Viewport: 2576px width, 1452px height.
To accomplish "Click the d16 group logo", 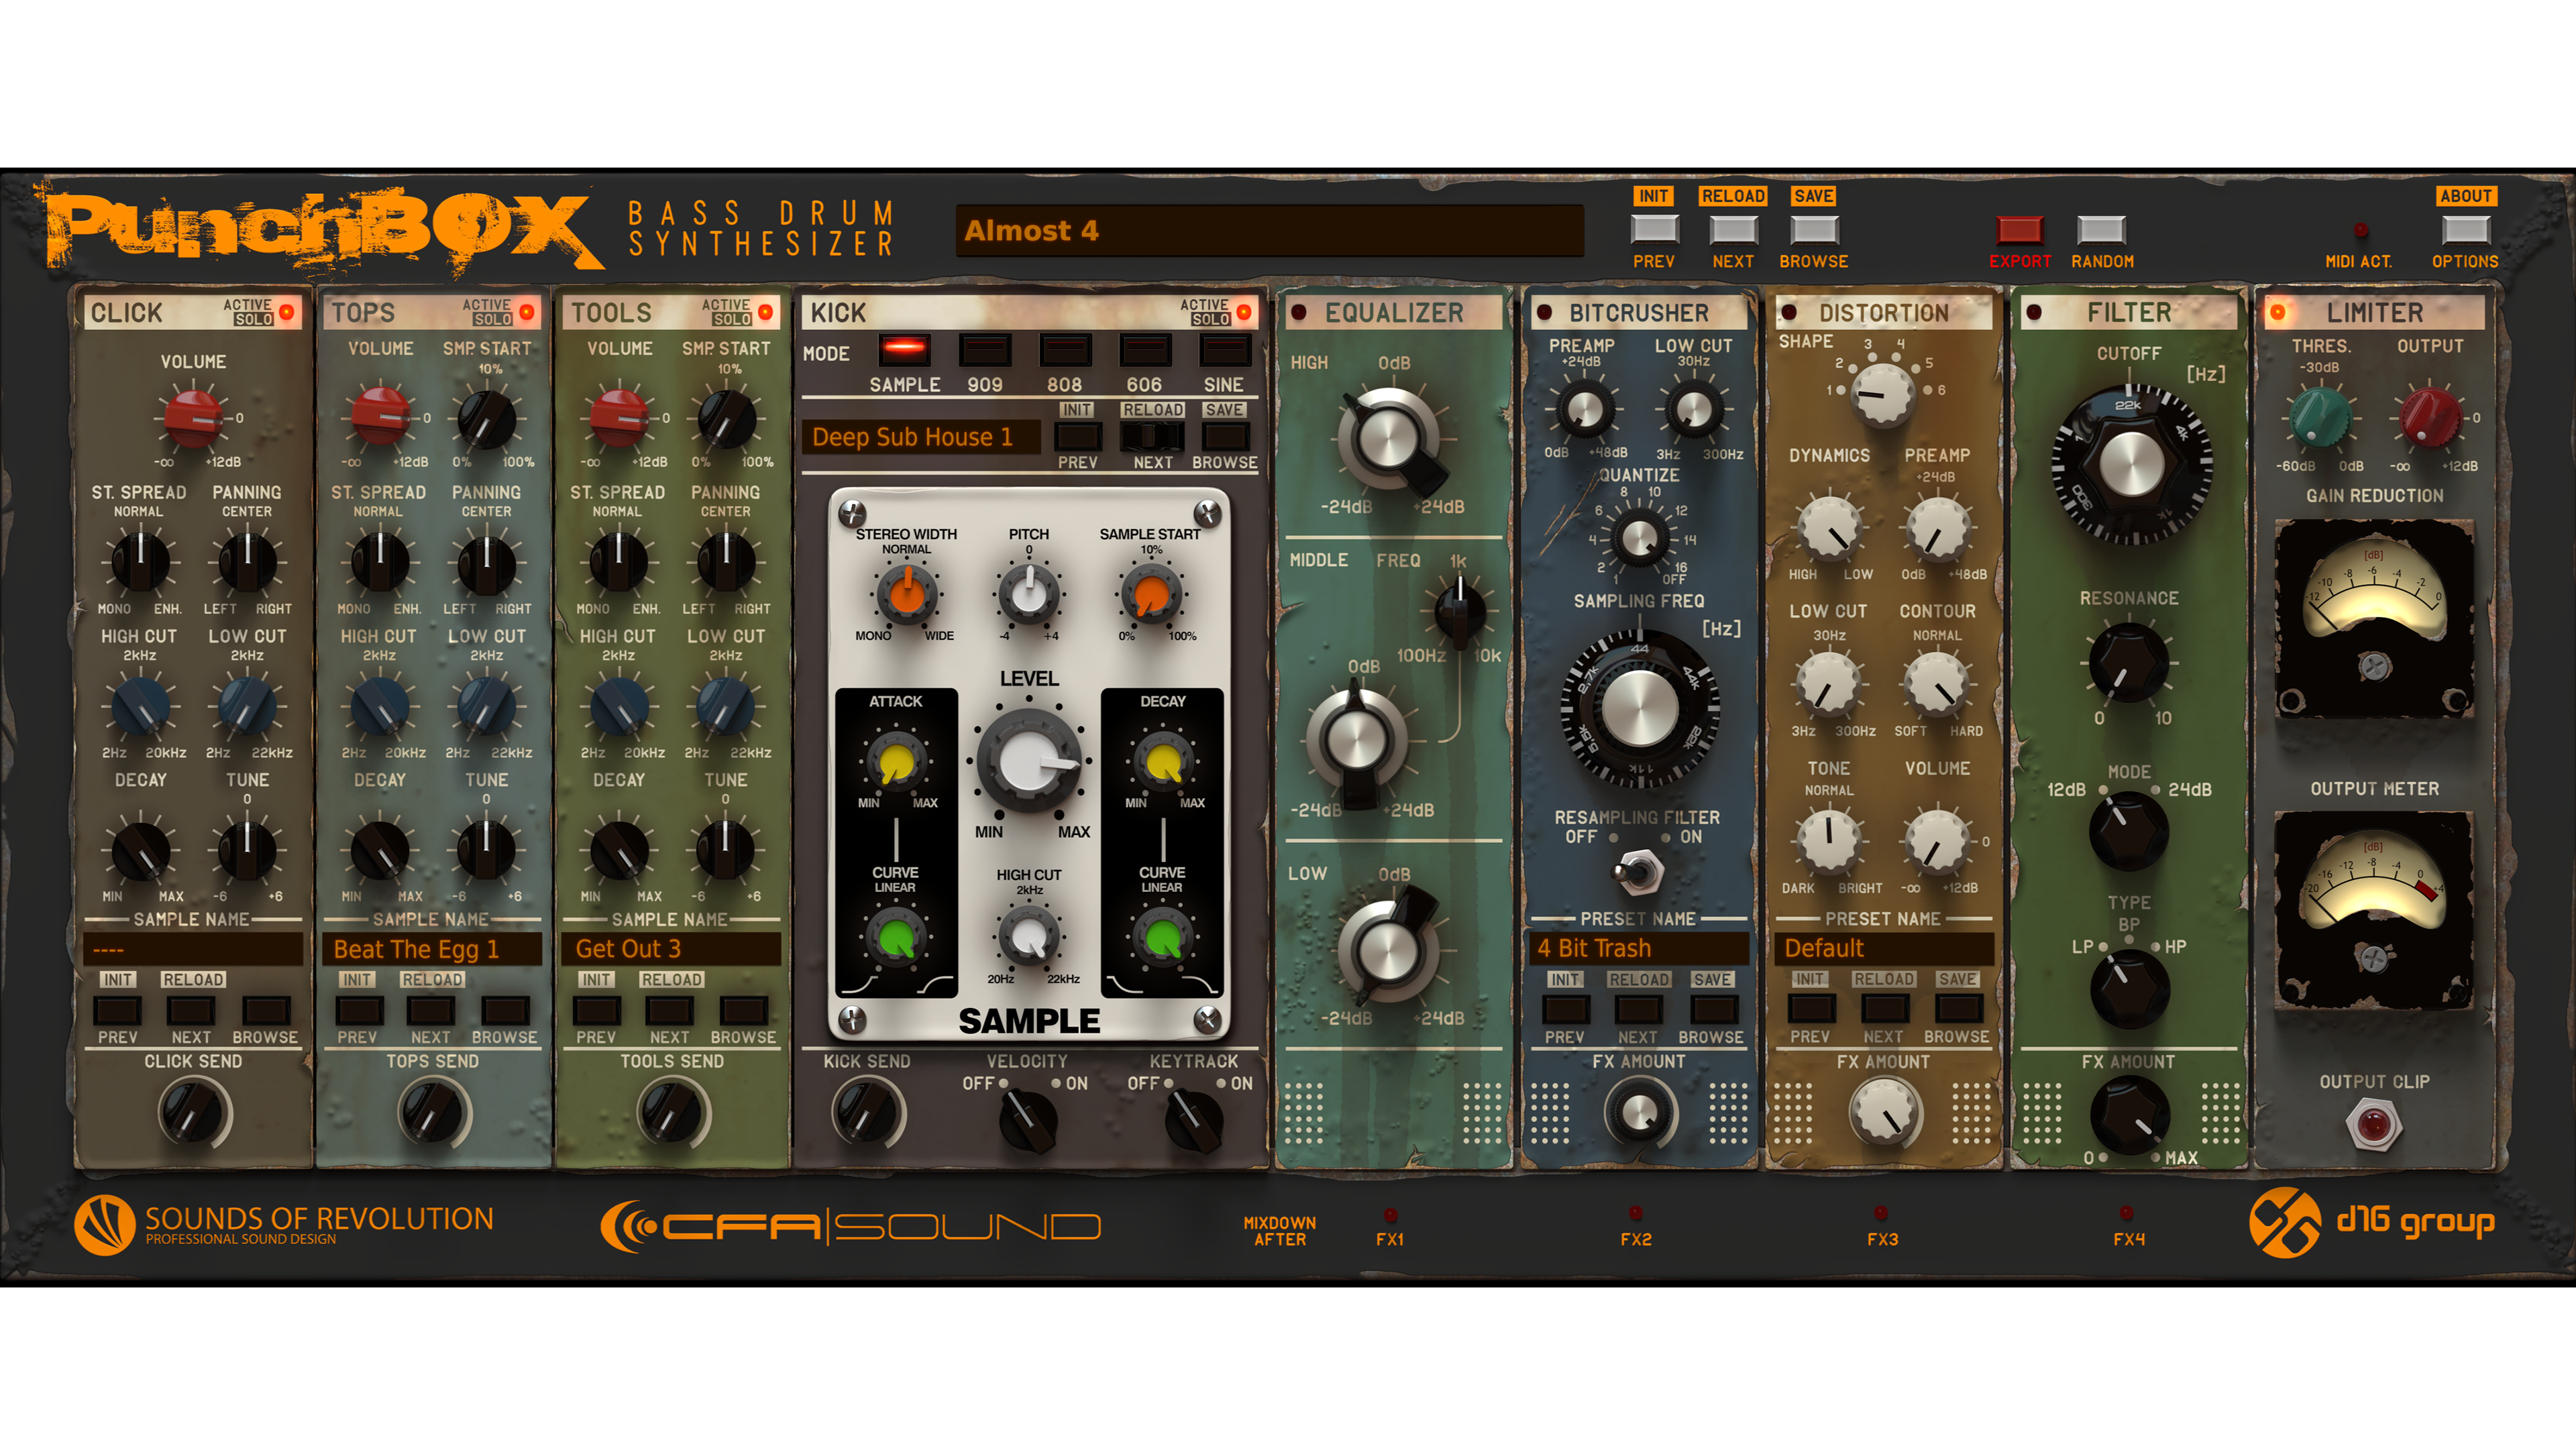I will [2372, 1223].
